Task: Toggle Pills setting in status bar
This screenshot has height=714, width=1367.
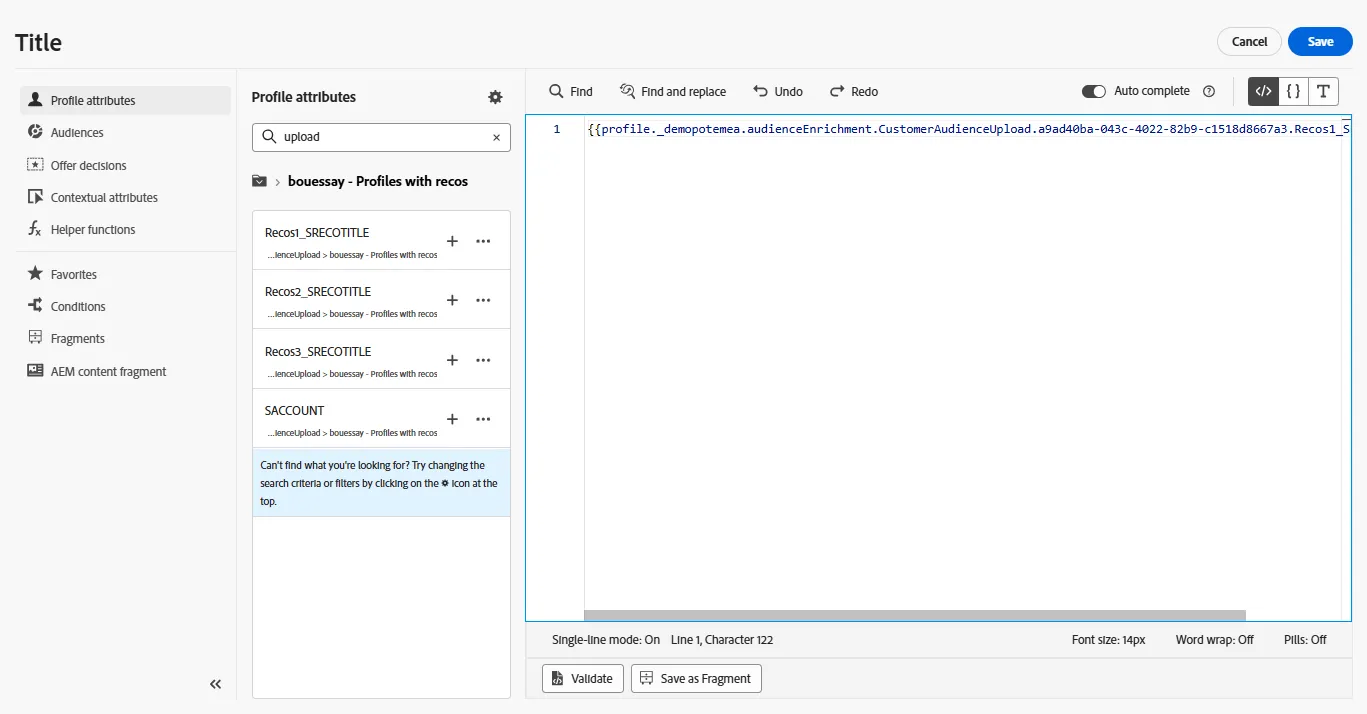Action: click(x=1305, y=640)
